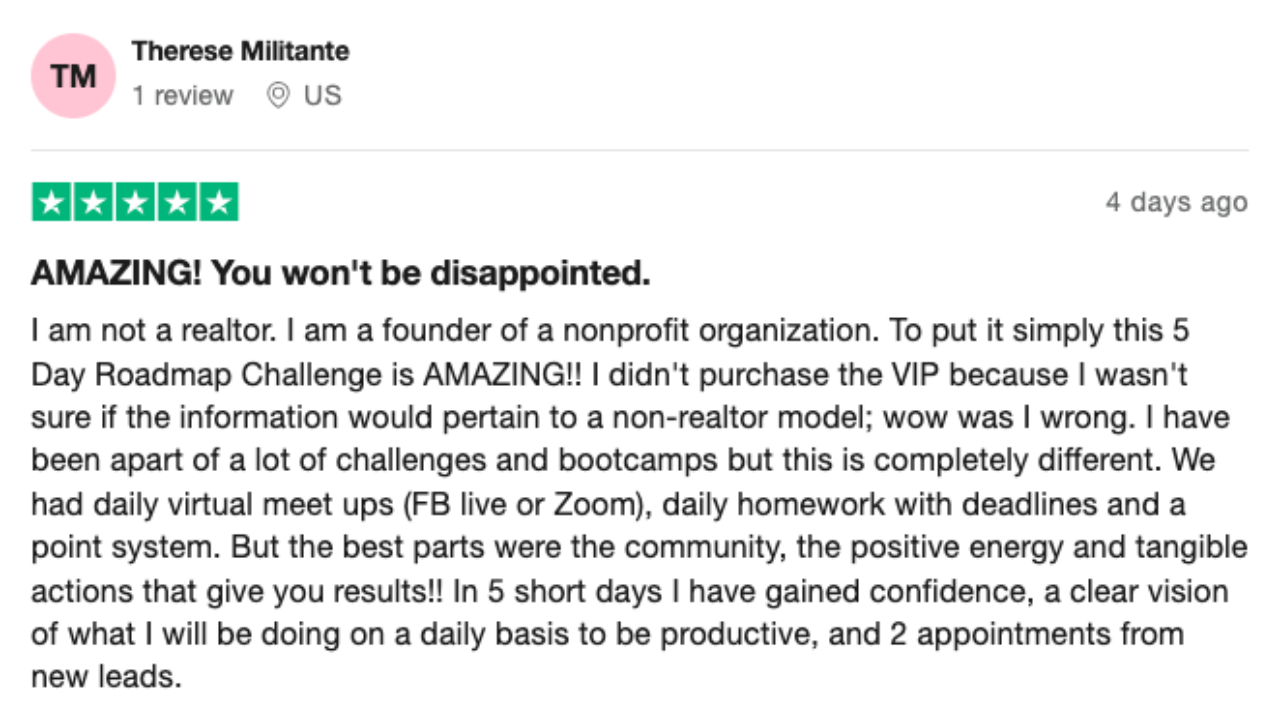Open review title "AMAZING! You won't be disappointed."
The image size is (1280, 720).
[x=341, y=273]
